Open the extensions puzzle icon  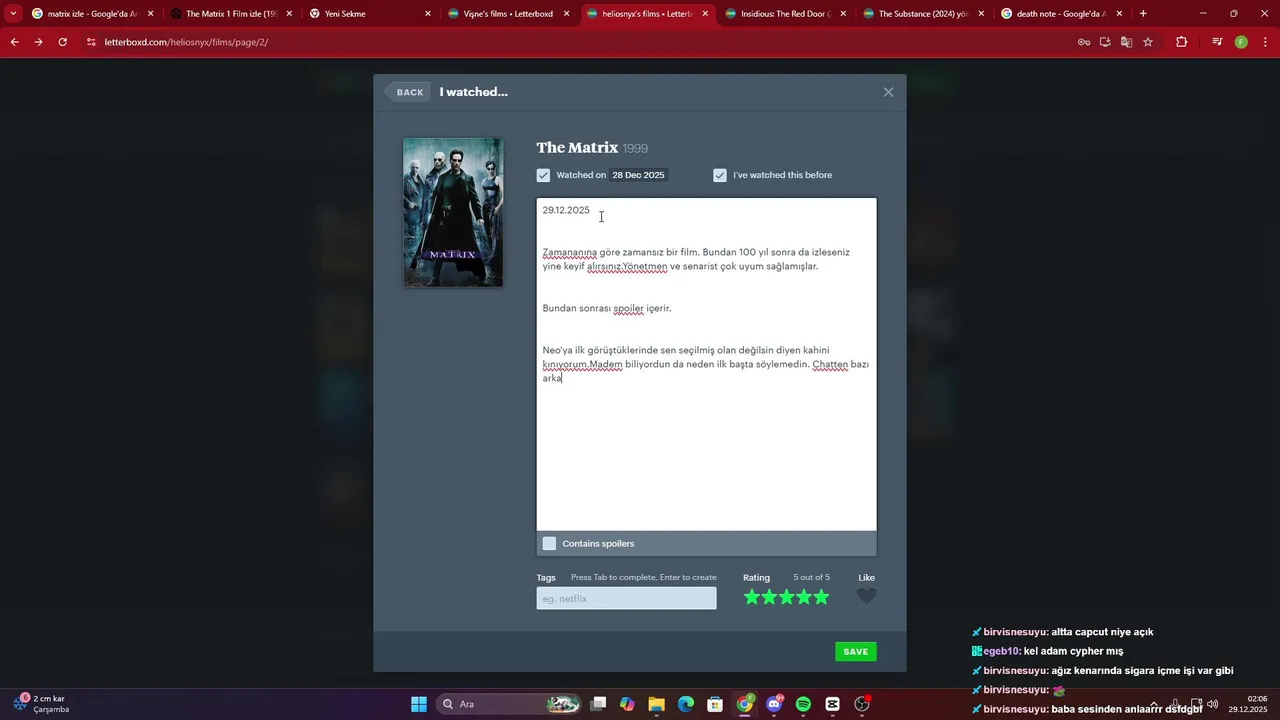(x=1182, y=42)
